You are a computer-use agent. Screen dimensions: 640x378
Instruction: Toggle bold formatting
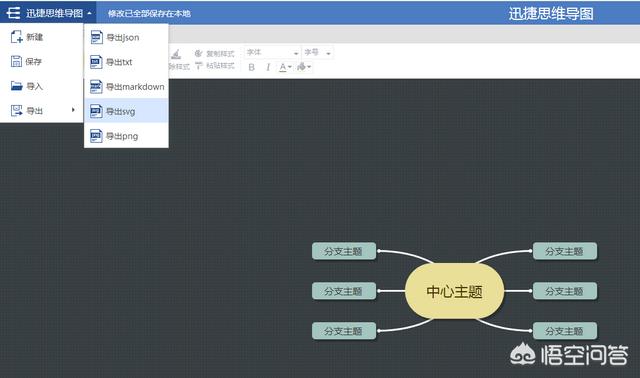point(251,67)
